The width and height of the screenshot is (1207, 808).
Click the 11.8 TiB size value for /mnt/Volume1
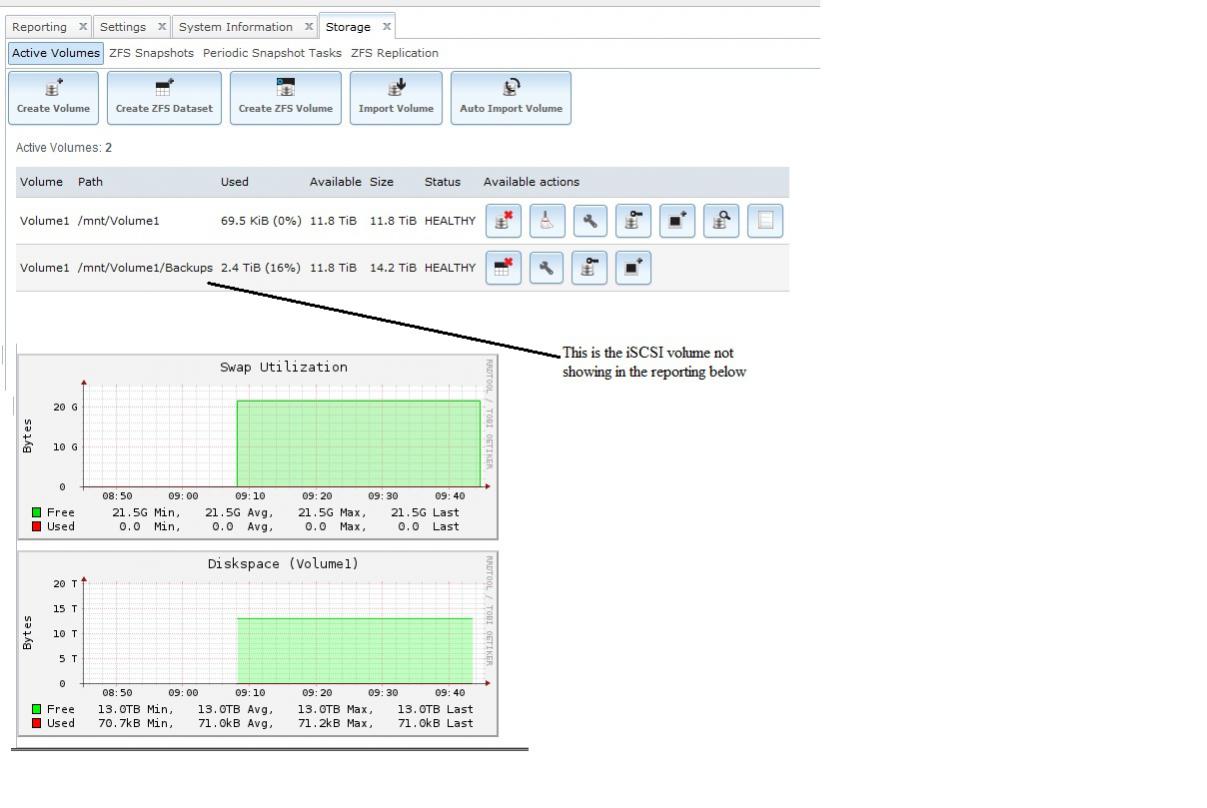(393, 221)
